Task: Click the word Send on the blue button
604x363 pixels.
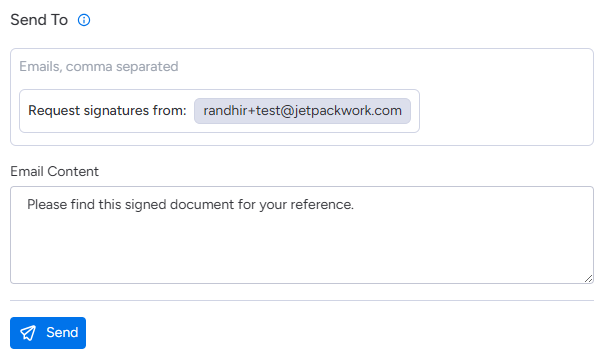Action: (62, 333)
